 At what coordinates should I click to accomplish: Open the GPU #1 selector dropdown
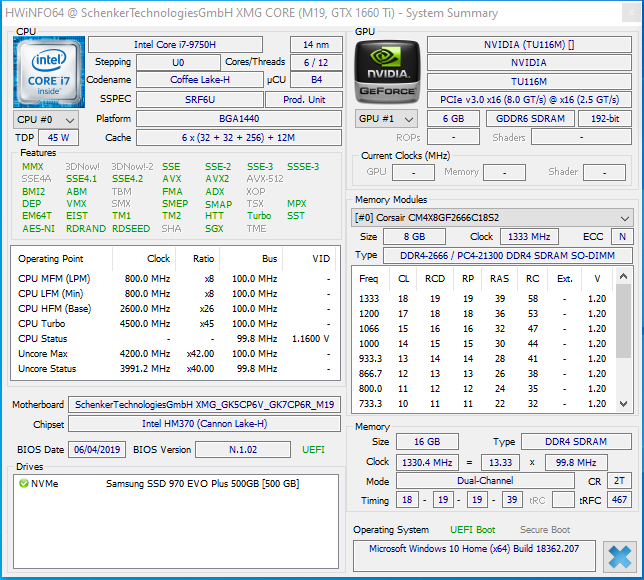click(x=386, y=119)
